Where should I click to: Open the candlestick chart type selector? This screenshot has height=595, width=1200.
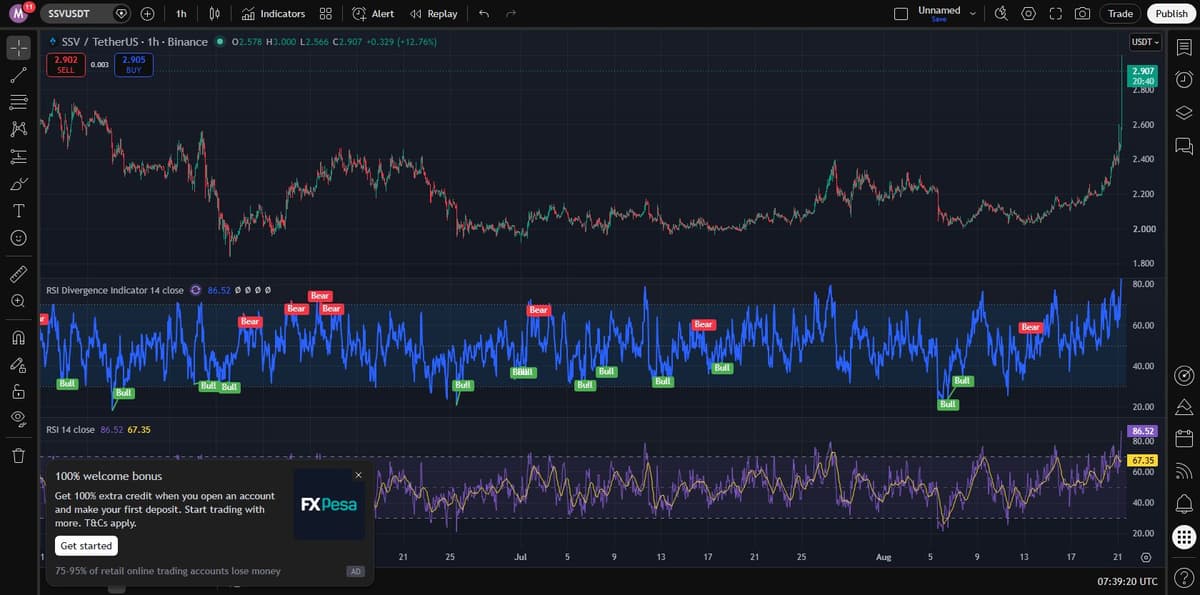[x=215, y=14]
